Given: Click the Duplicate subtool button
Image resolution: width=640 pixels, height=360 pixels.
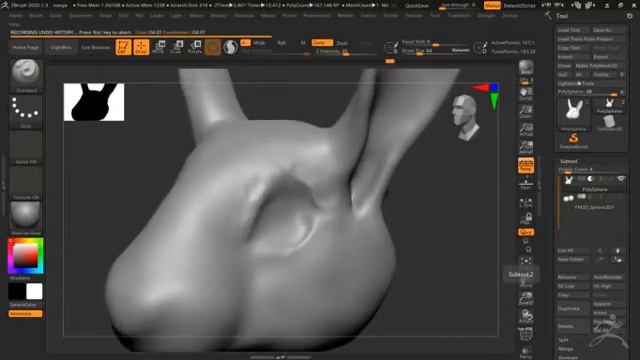Looking at the screenshot, I should 573,309.
